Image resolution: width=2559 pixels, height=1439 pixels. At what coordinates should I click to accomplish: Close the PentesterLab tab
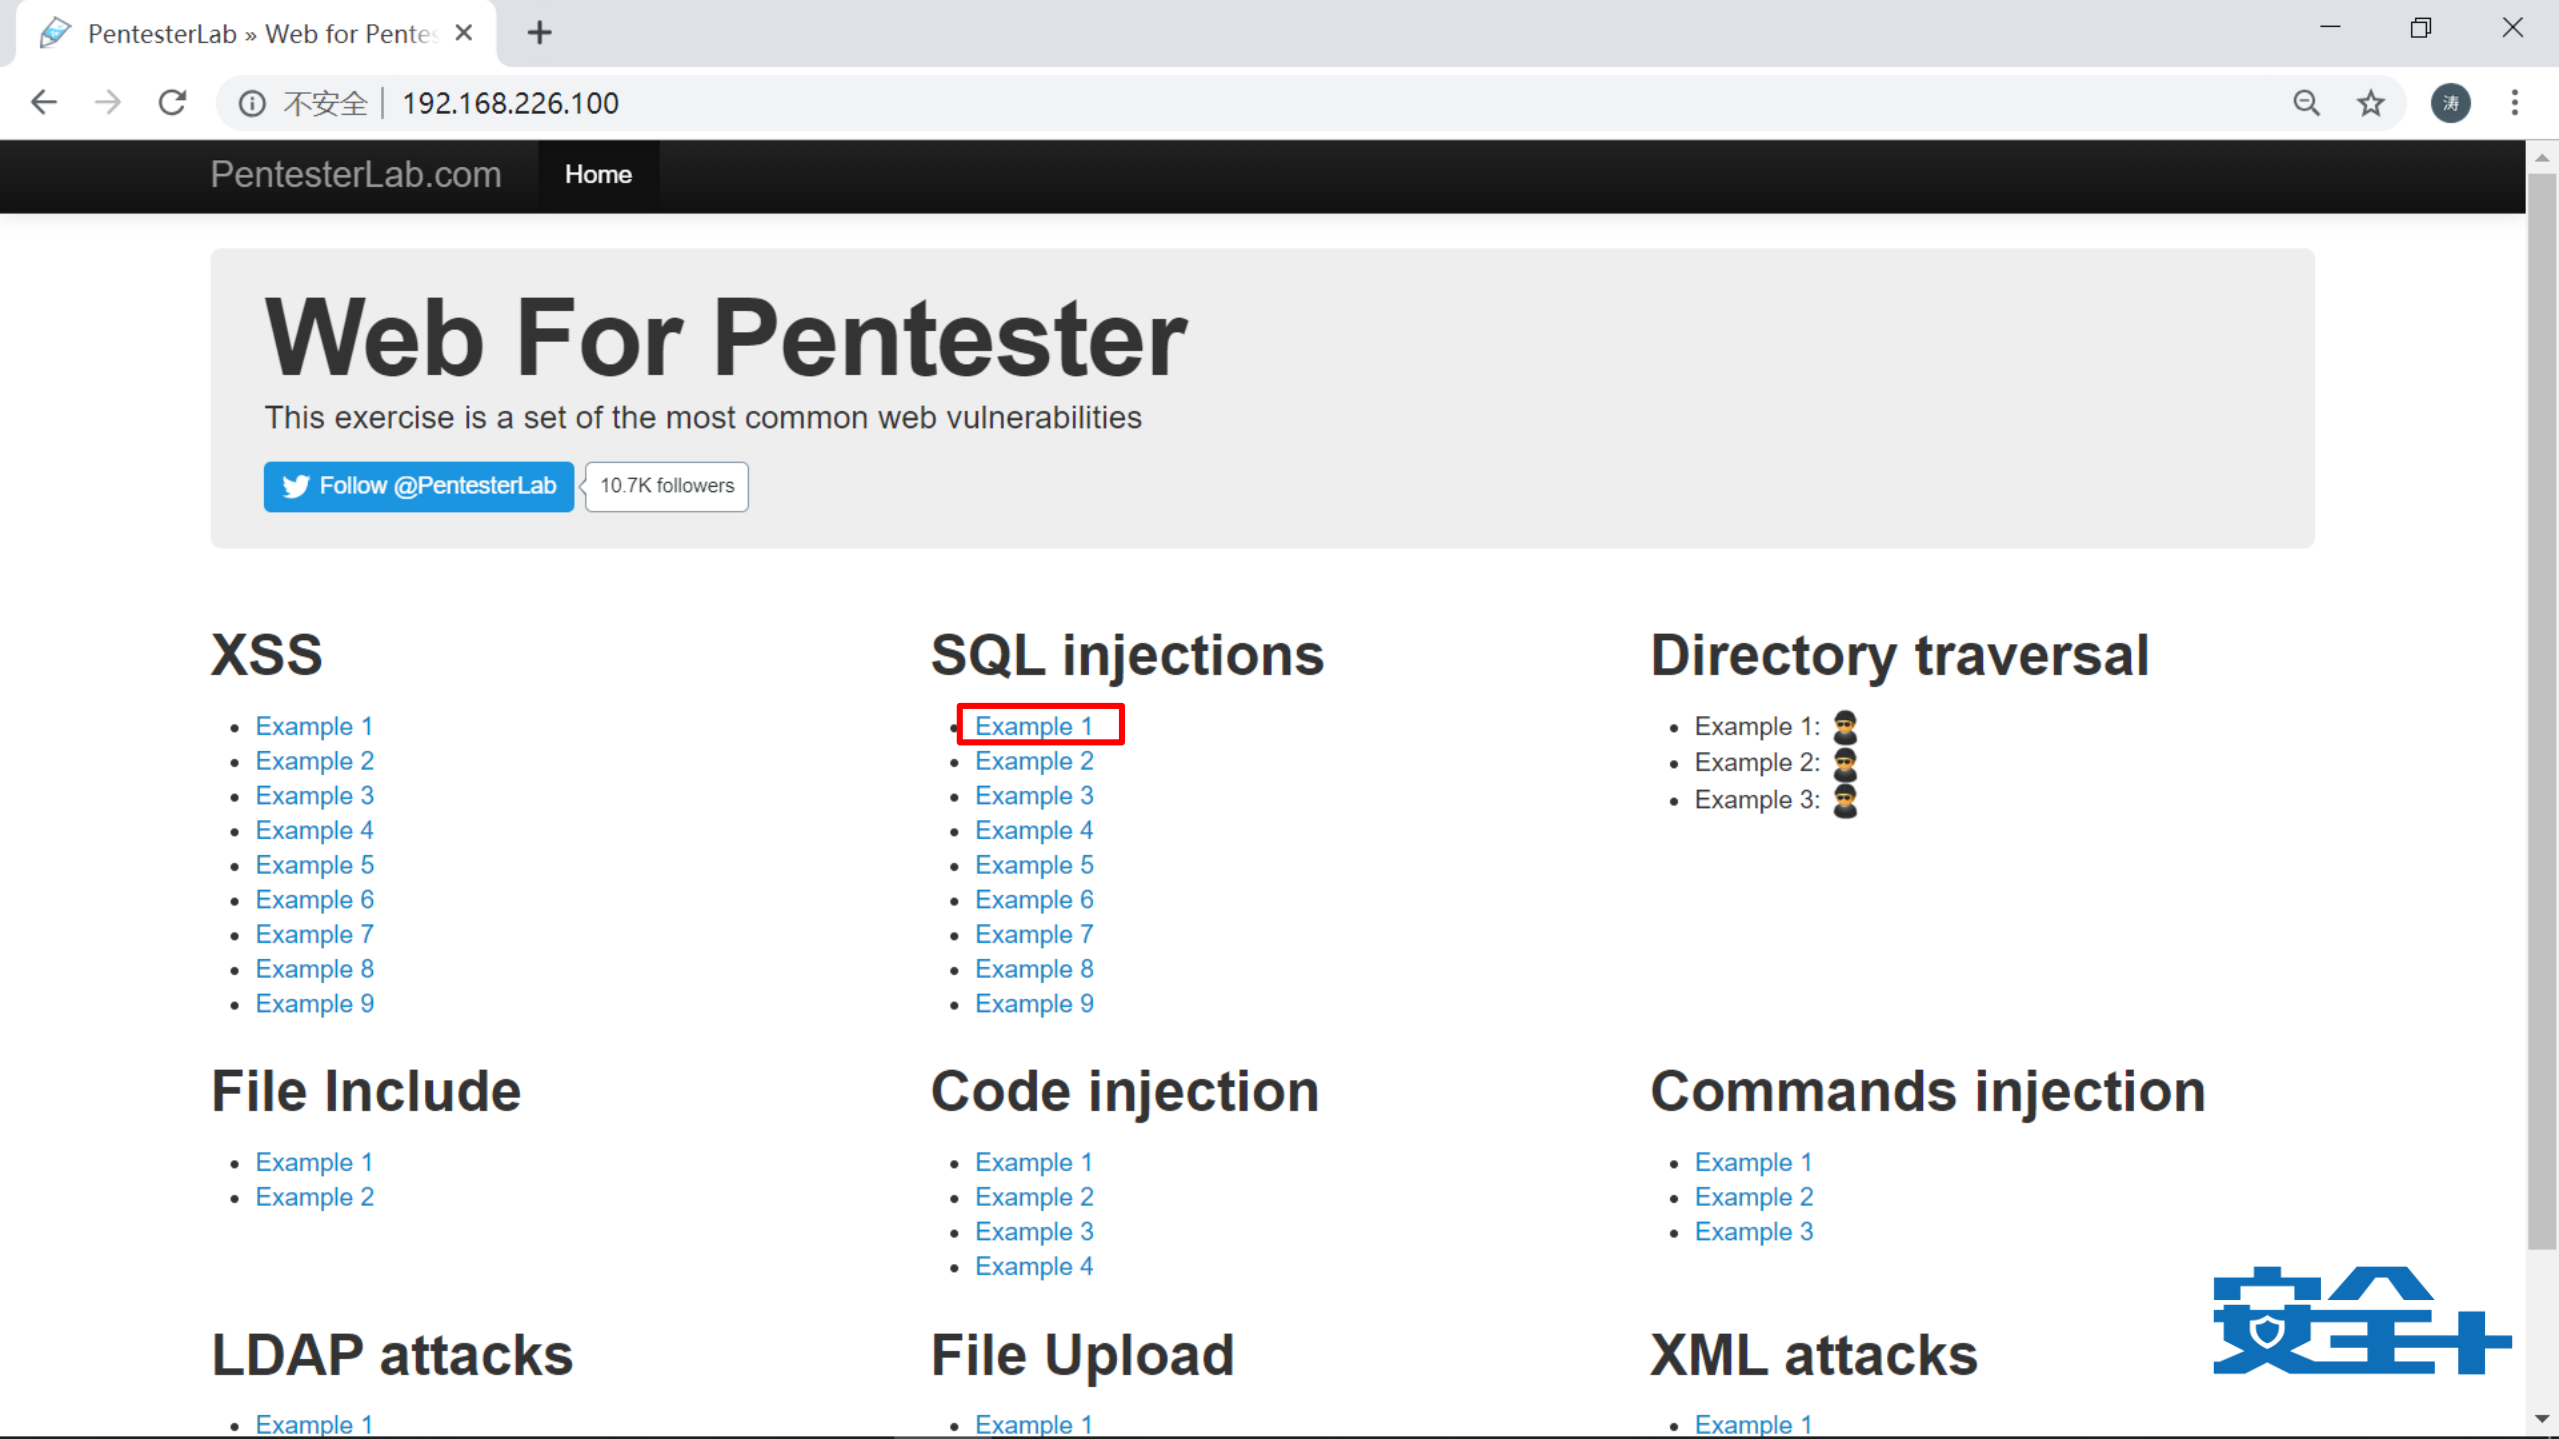[x=463, y=33]
